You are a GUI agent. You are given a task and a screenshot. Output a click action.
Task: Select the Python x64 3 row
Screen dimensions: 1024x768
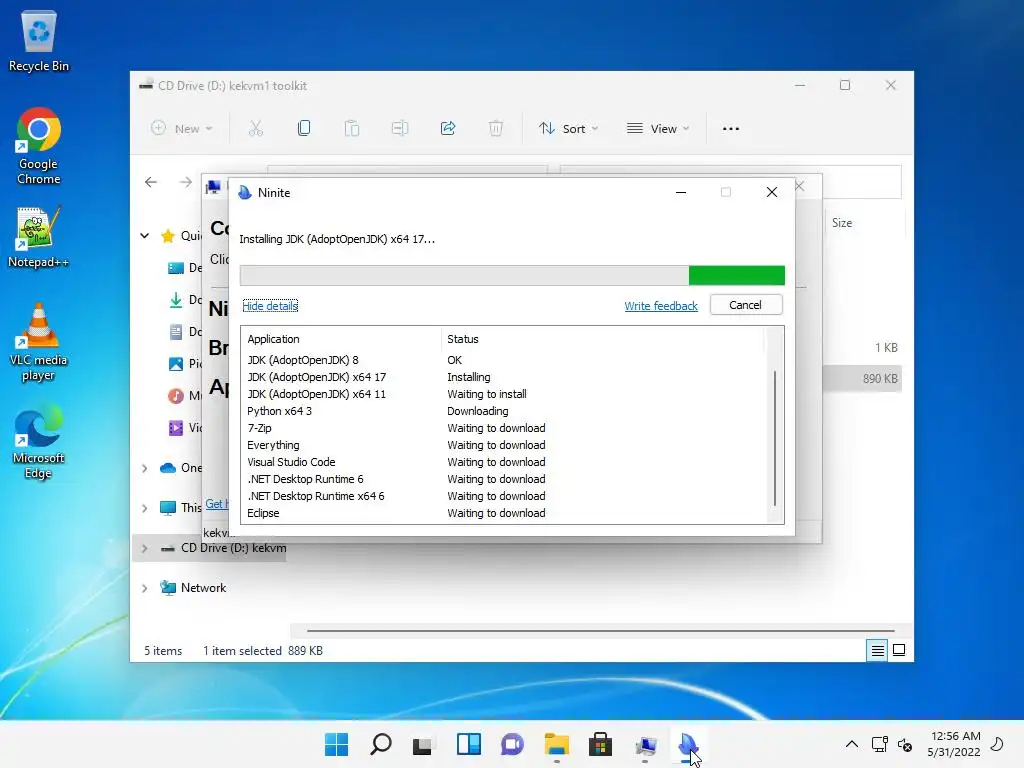click(502, 411)
